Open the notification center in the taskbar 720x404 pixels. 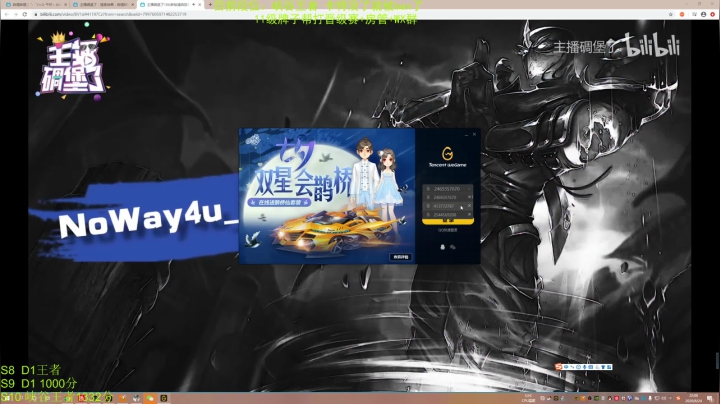[710, 398]
